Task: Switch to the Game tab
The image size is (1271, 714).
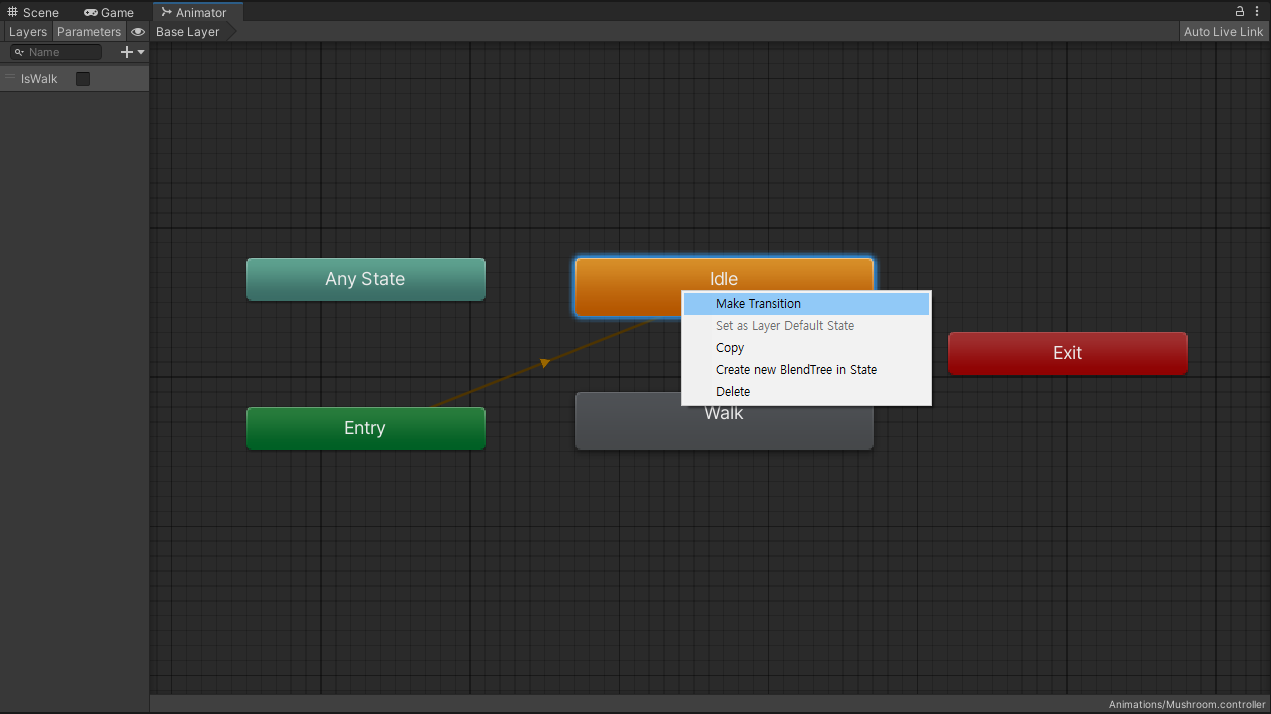Action: [109, 12]
